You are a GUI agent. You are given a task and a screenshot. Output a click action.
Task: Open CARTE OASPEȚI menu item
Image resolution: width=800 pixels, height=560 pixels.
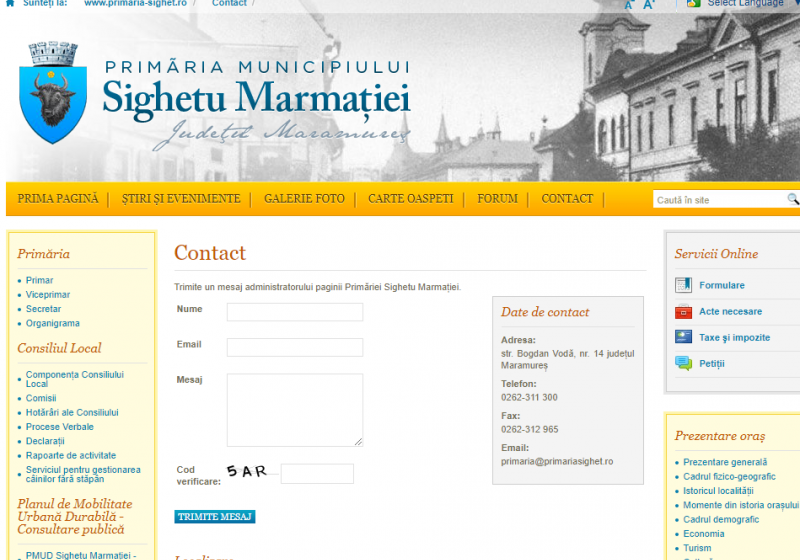coord(411,198)
